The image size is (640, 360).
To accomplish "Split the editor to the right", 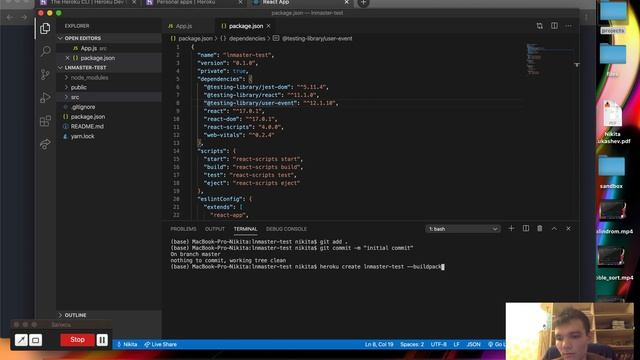I will pyautogui.click(x=554, y=26).
